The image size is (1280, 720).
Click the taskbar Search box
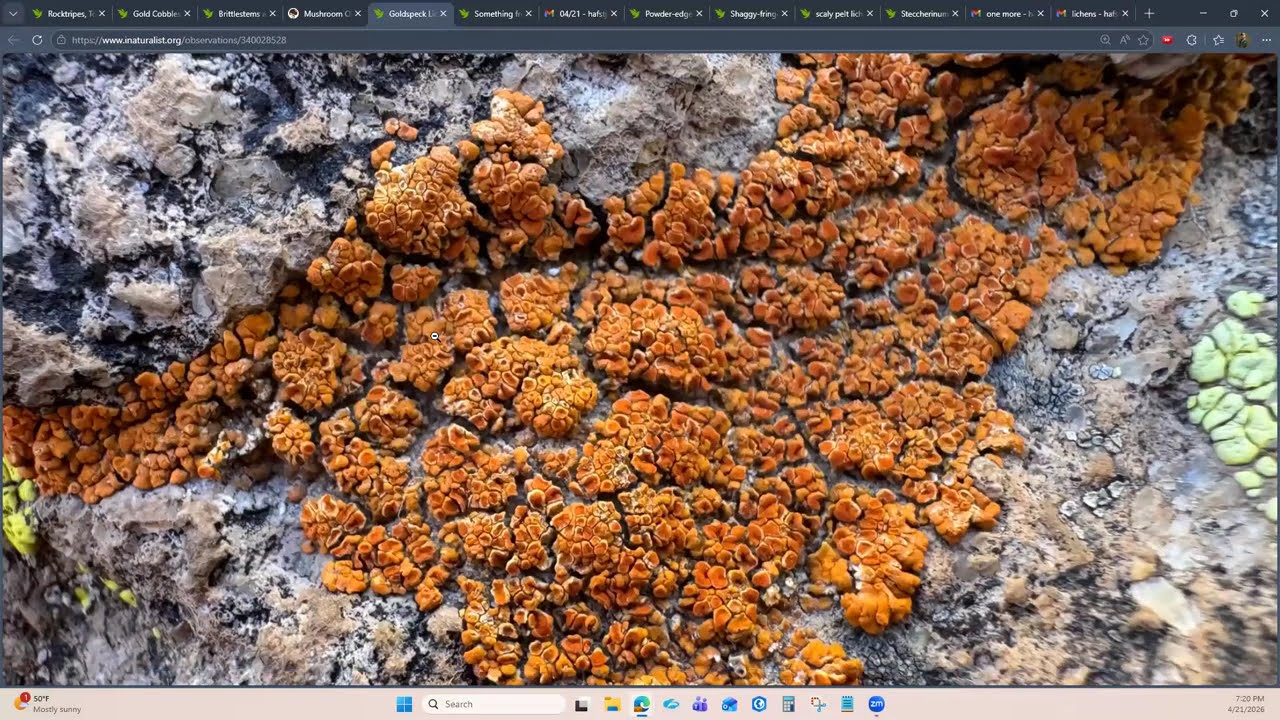494,704
